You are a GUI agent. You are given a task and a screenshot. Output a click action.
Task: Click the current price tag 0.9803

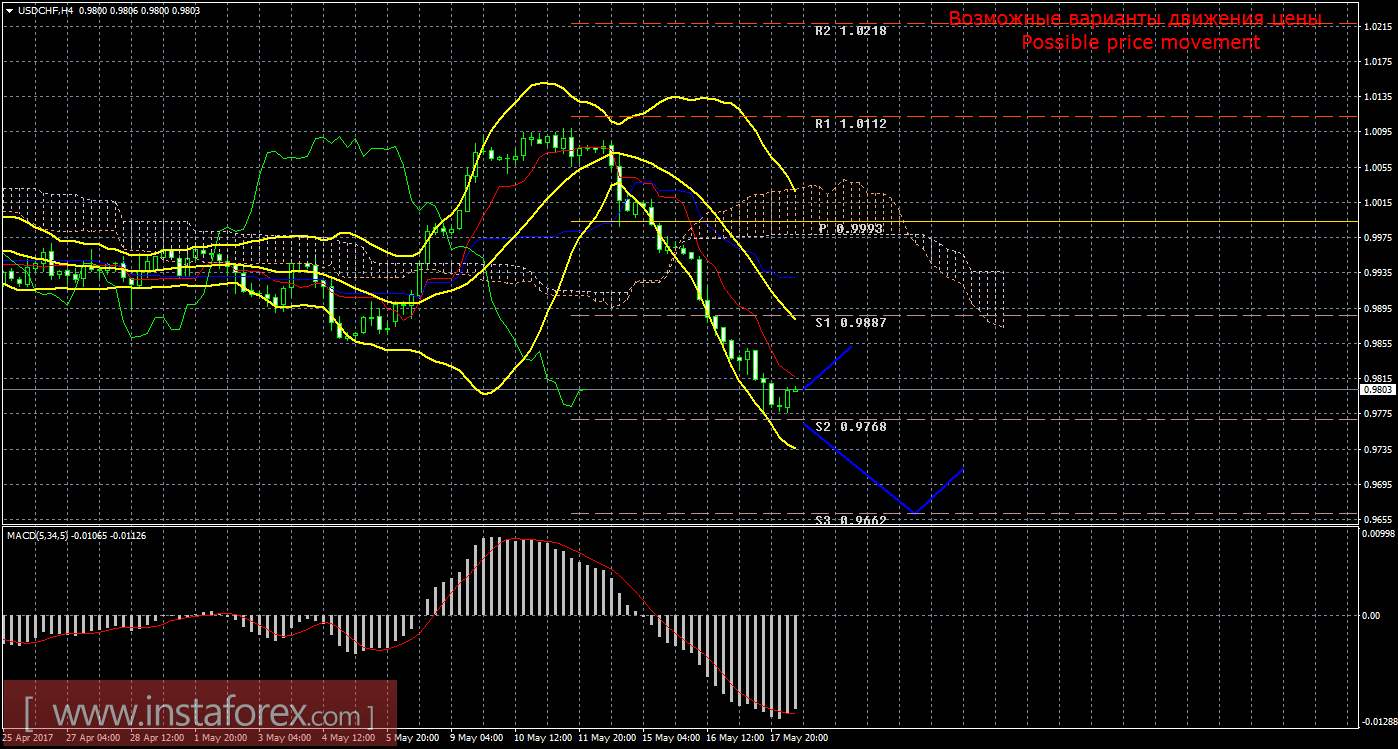pyautogui.click(x=1377, y=390)
